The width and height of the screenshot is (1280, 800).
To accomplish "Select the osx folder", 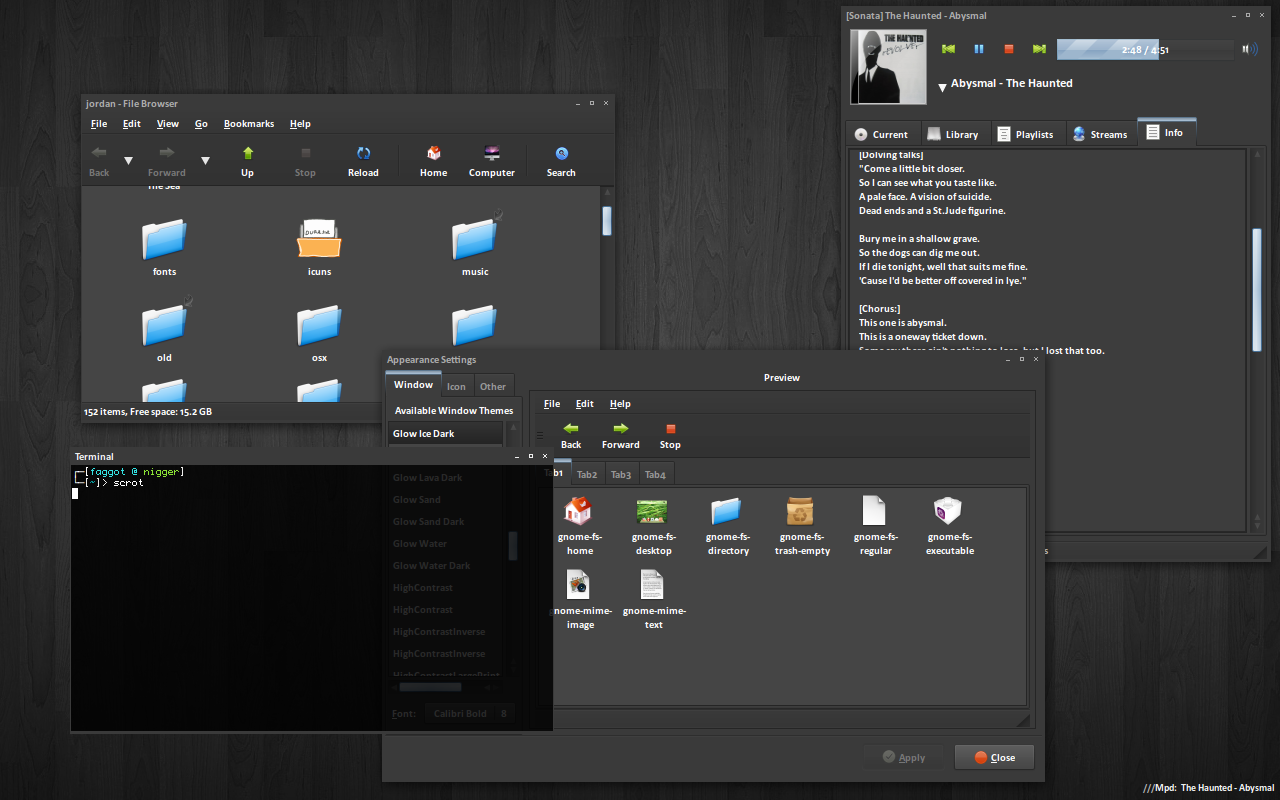I will click(x=320, y=333).
